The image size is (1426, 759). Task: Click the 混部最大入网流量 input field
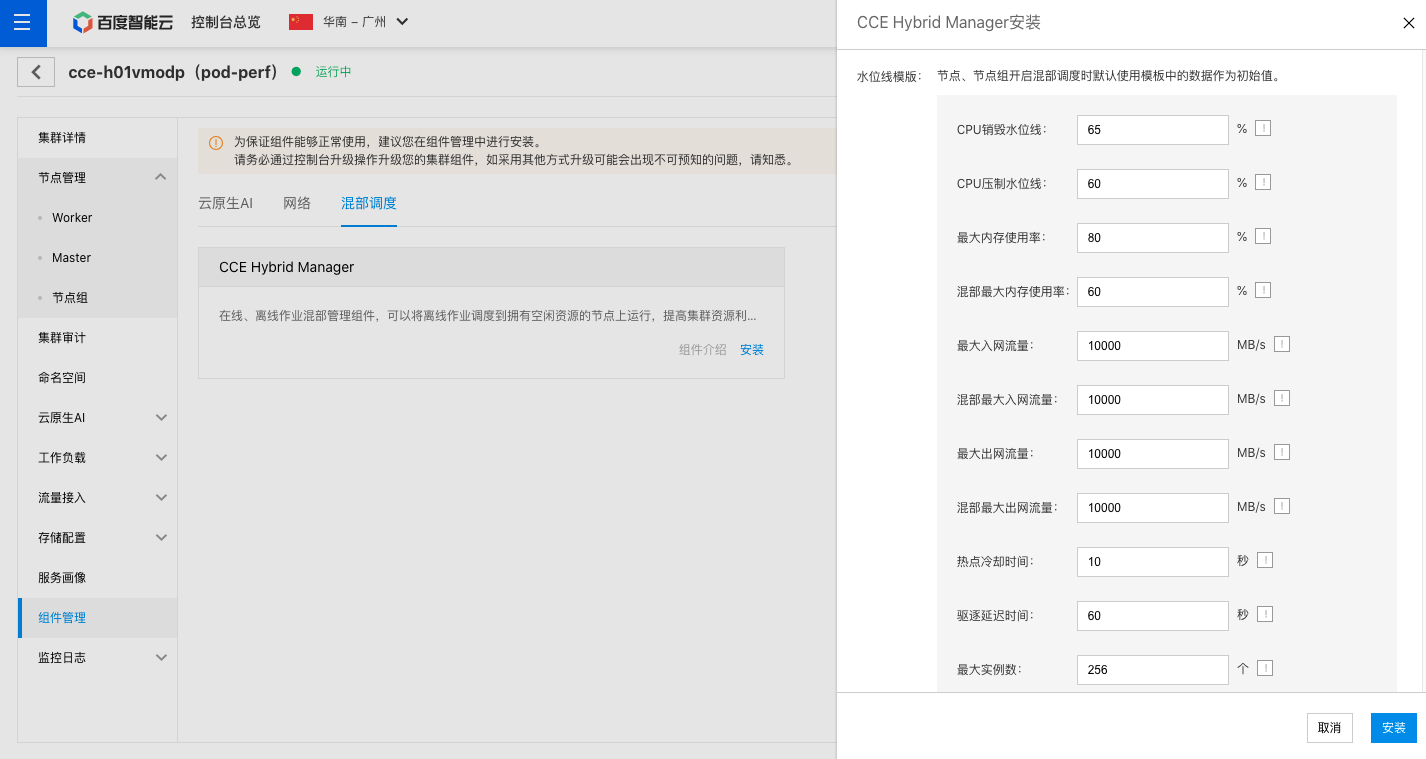point(1153,399)
